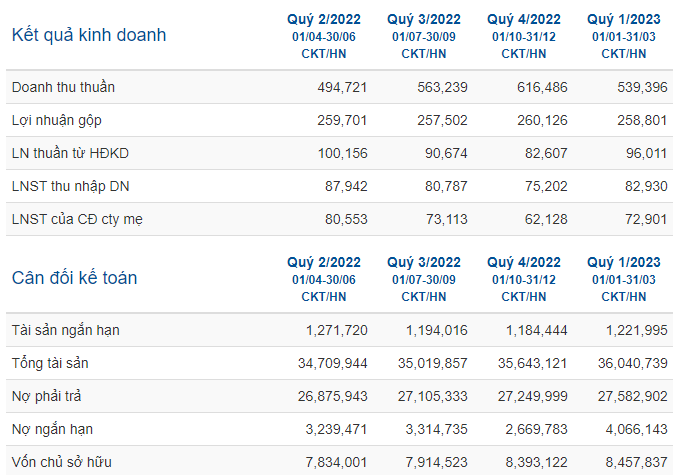This screenshot has height=475, width=673.
Task: Select Tổng tài sản value 35,019,857
Action: [x=433, y=363]
